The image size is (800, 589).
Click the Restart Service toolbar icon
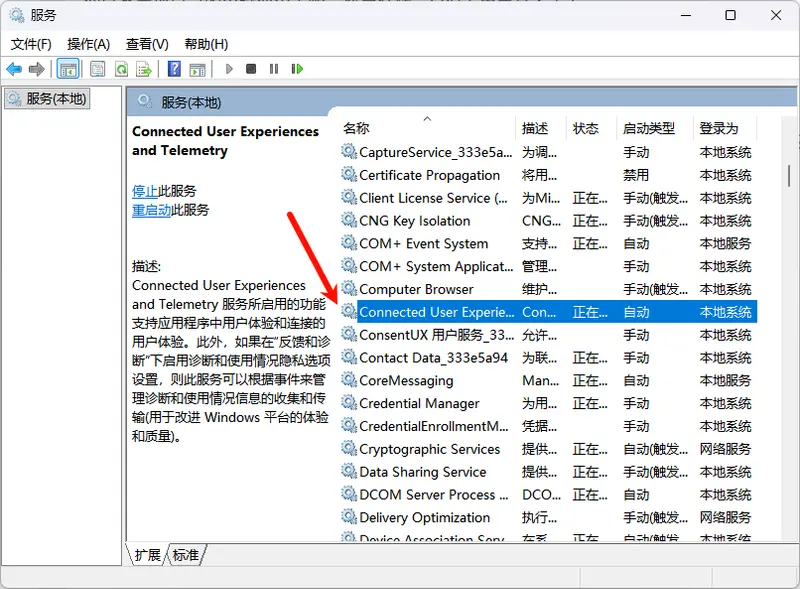(x=297, y=69)
